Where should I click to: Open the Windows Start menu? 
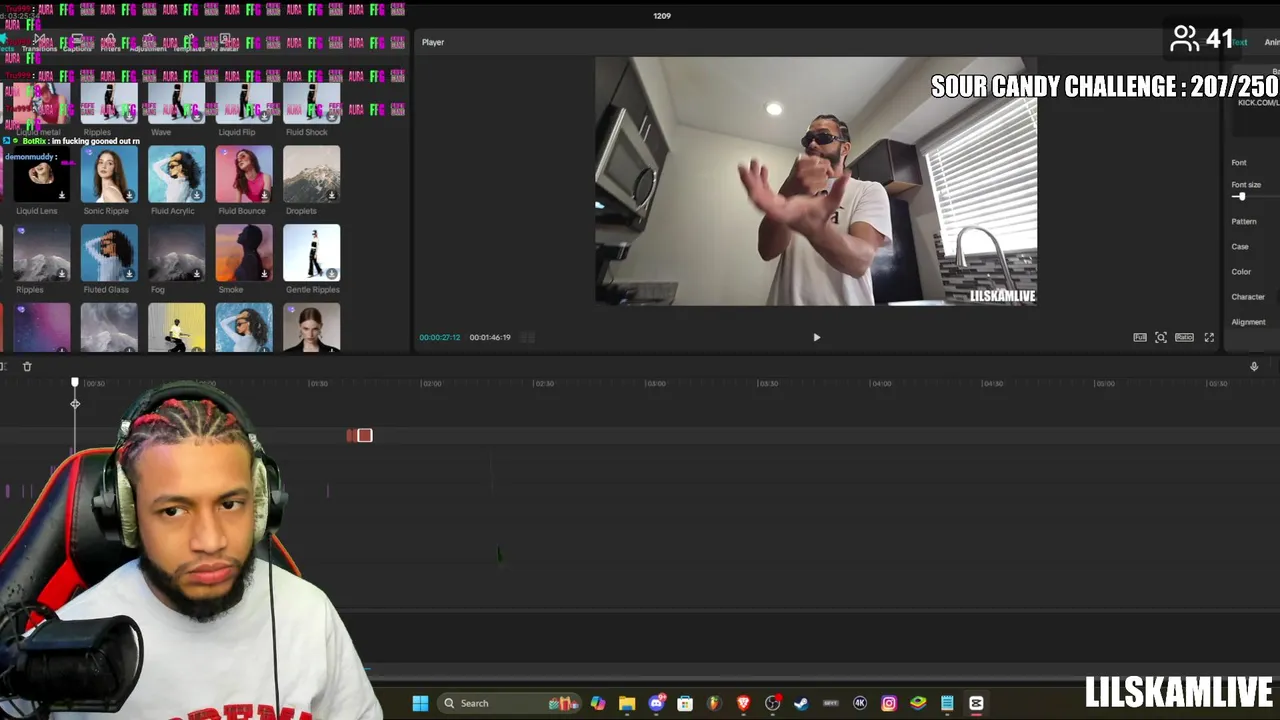tap(420, 704)
